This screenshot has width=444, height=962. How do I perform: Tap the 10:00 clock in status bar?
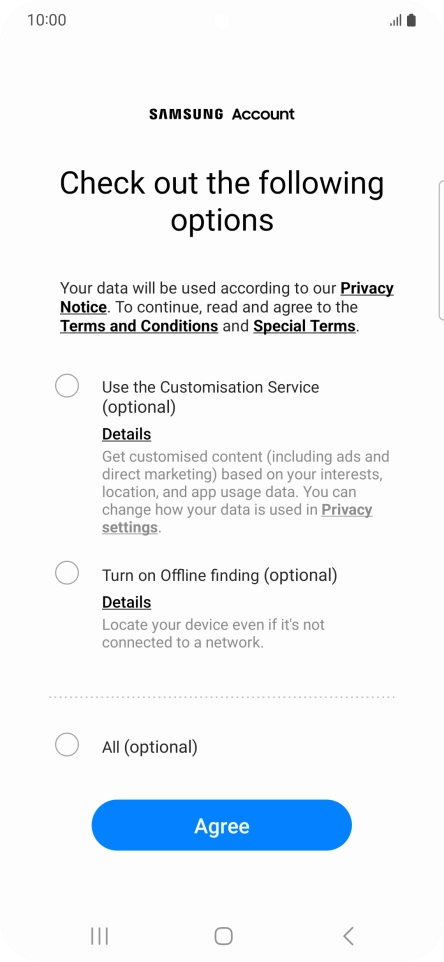point(47,20)
